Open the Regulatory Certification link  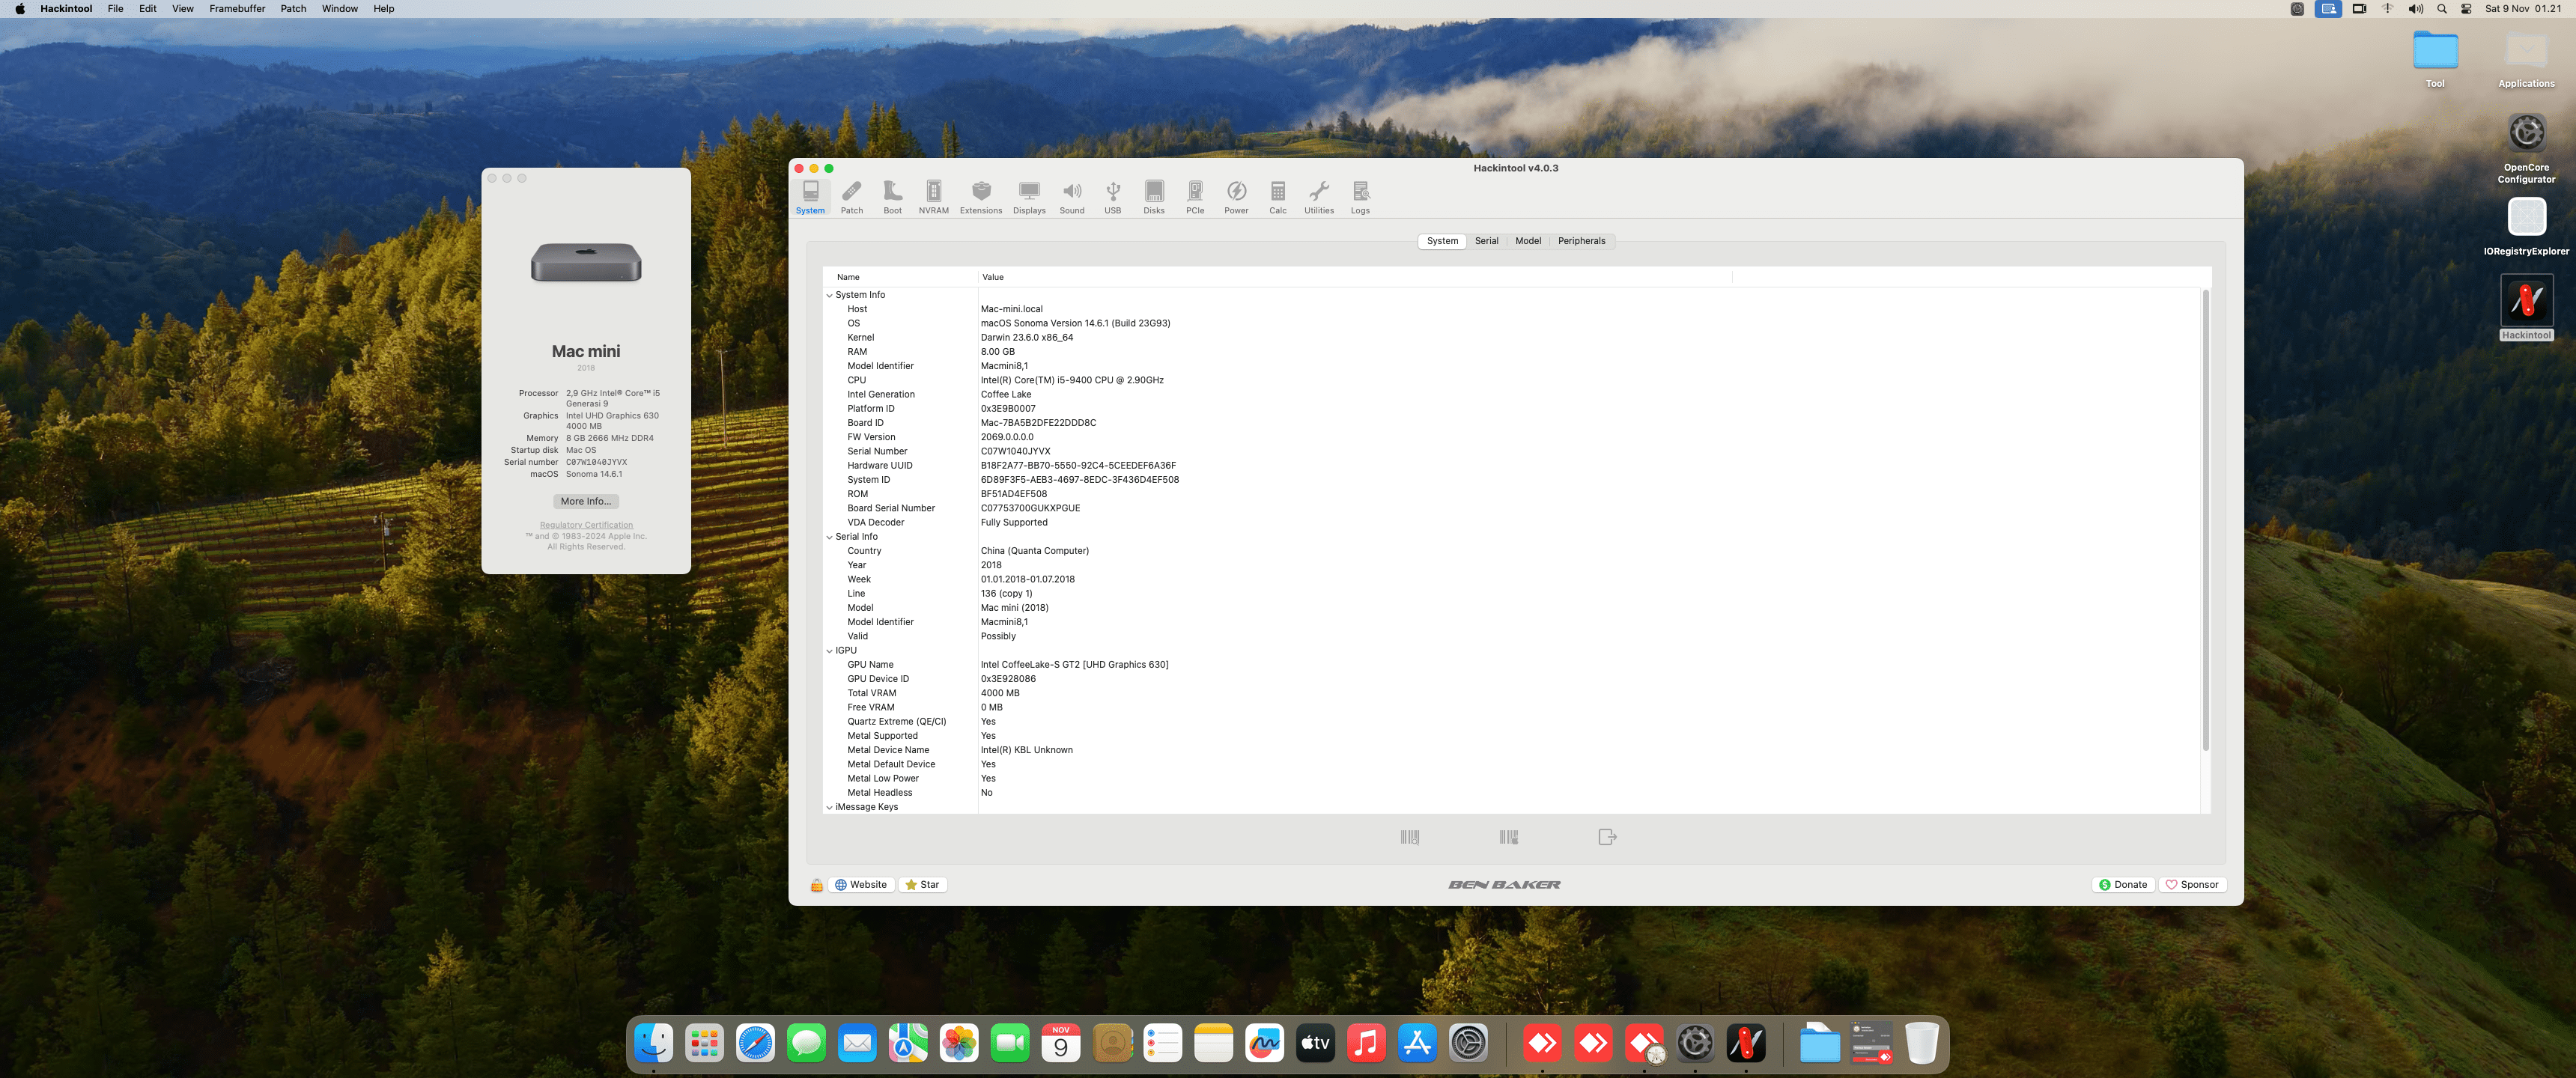[586, 525]
